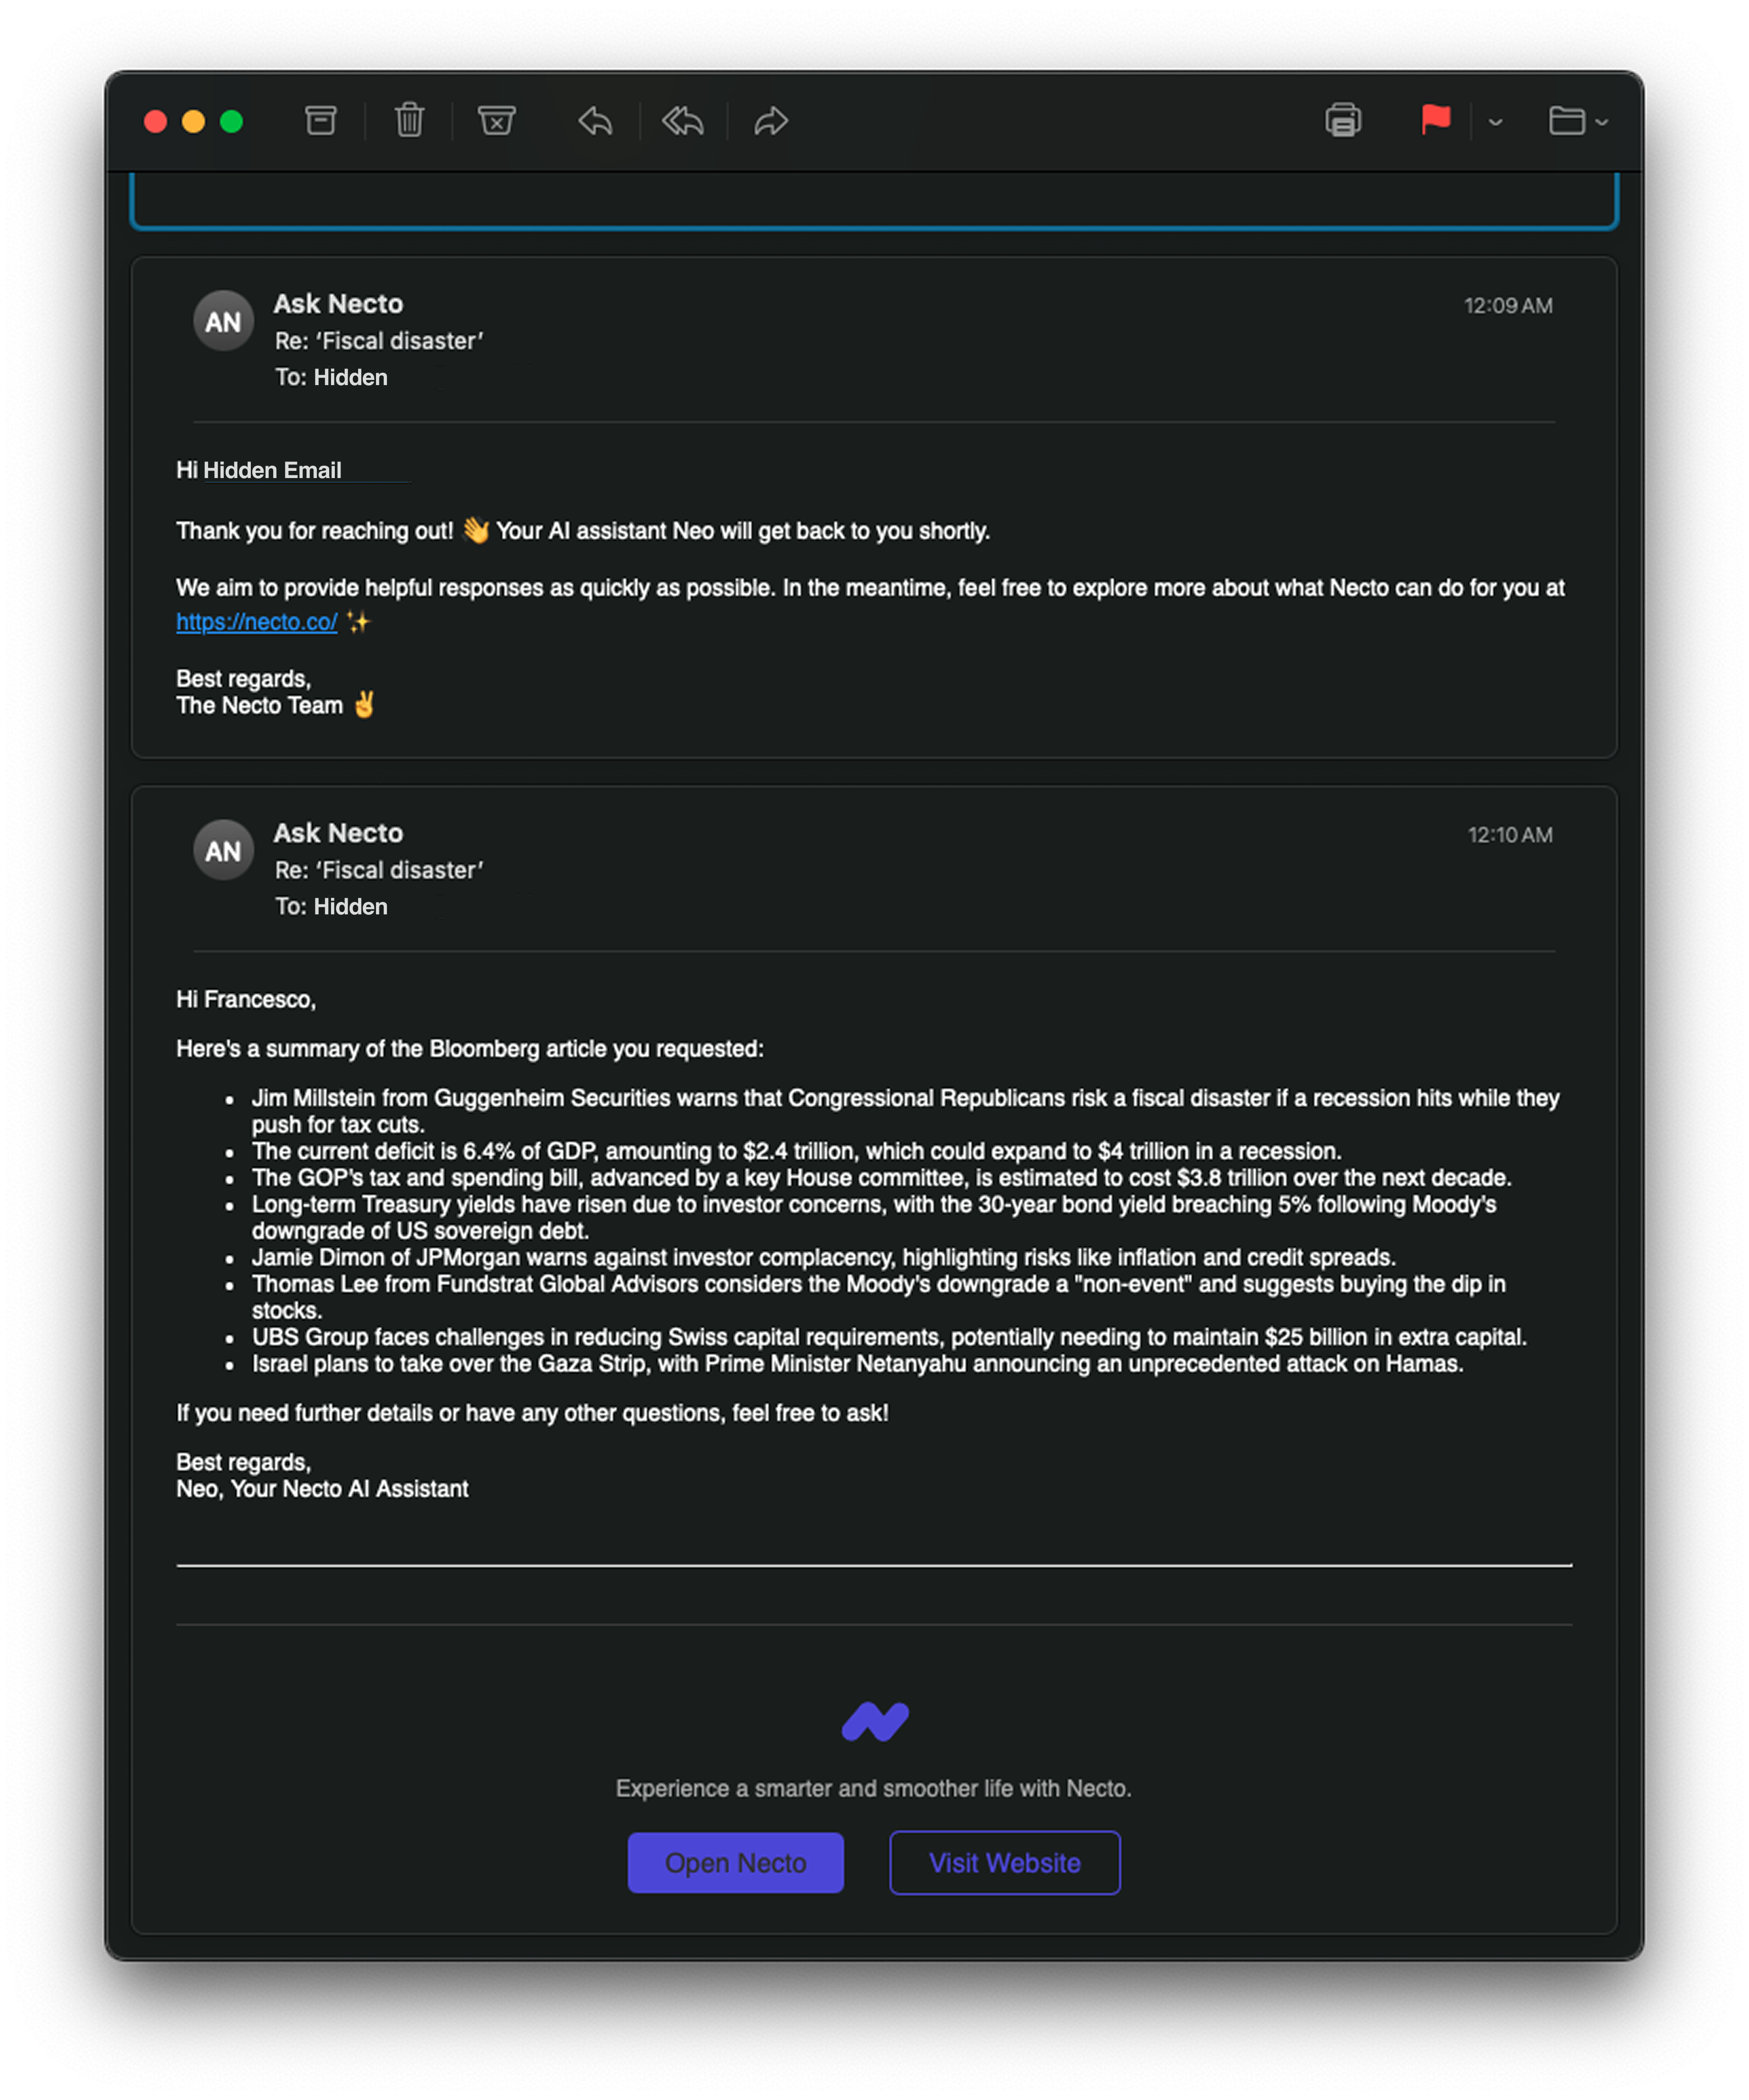Archive the message via toolbar
The height and width of the screenshot is (2100, 1749).
pos(320,121)
